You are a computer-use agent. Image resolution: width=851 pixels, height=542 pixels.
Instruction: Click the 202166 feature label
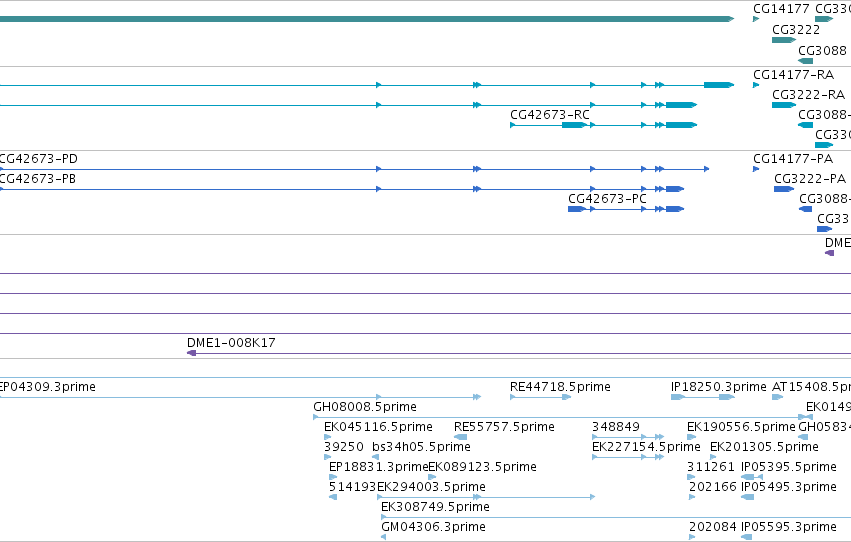click(713, 487)
